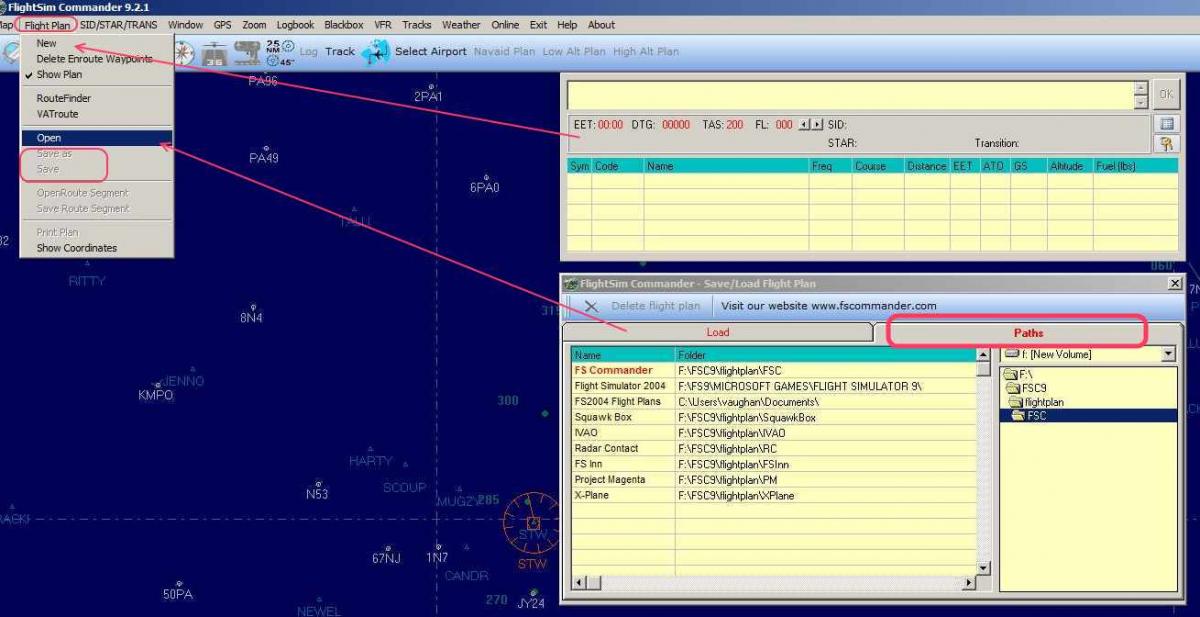Select the X-Plane path row

click(x=772, y=495)
